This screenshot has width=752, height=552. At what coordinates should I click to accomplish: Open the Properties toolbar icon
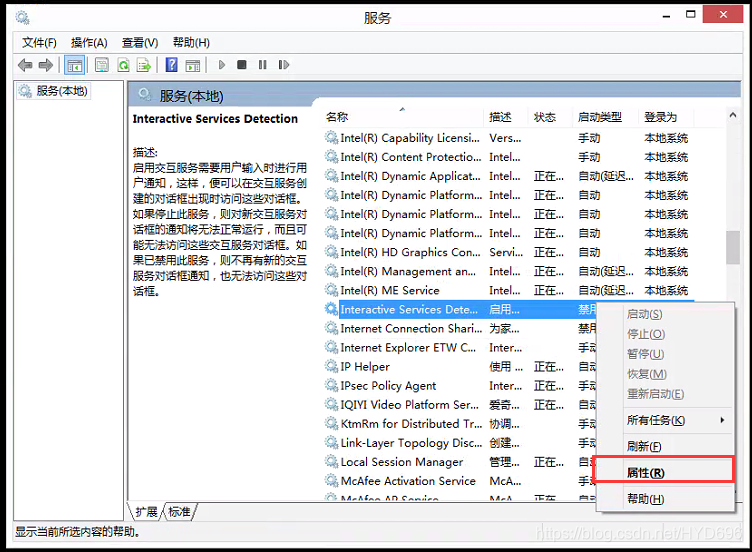101,65
